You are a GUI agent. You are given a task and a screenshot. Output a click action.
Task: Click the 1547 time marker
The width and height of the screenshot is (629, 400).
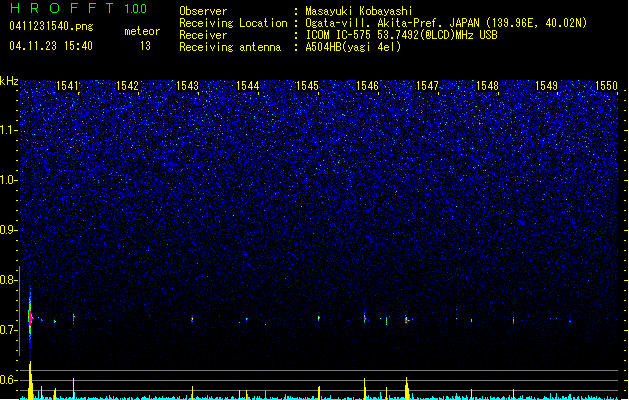(427, 86)
